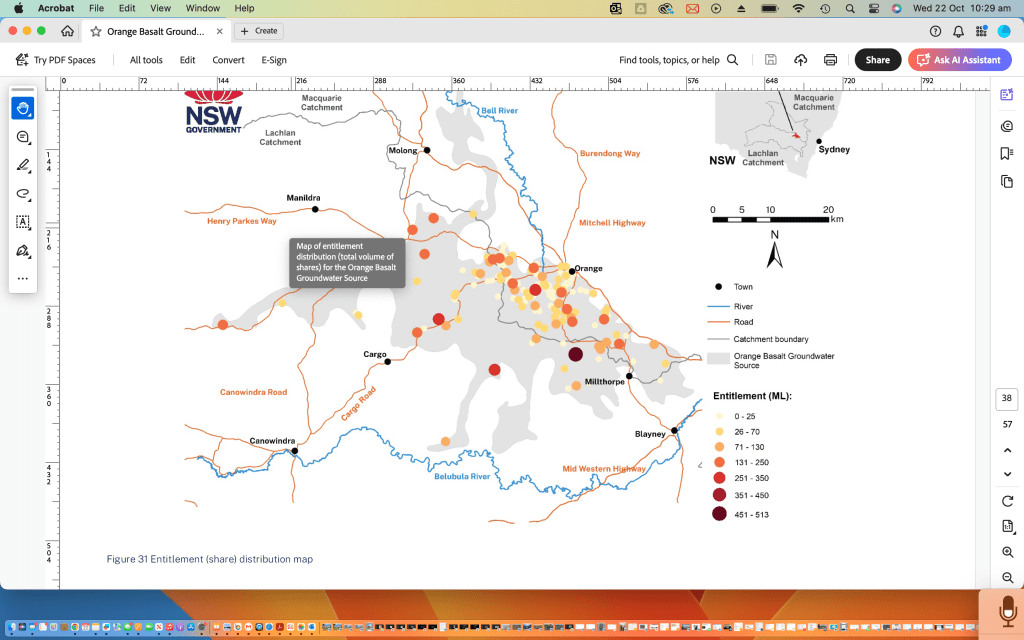The image size is (1024, 640).
Task: Click the print icon
Action: point(830,60)
